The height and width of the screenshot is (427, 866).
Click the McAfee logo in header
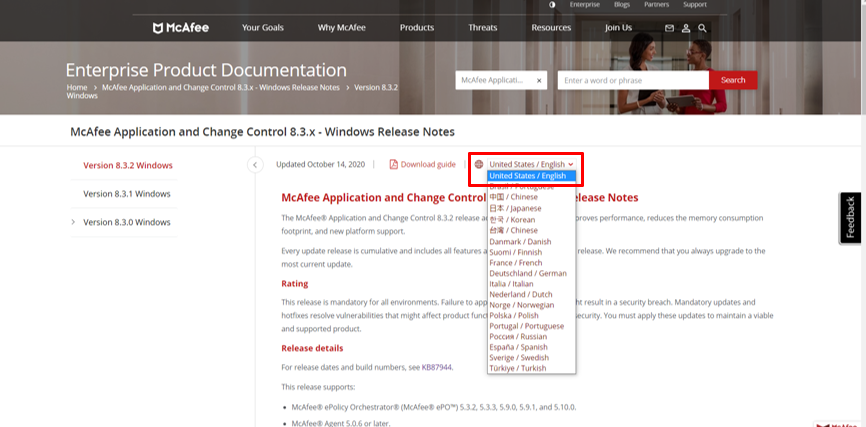pyautogui.click(x=181, y=28)
